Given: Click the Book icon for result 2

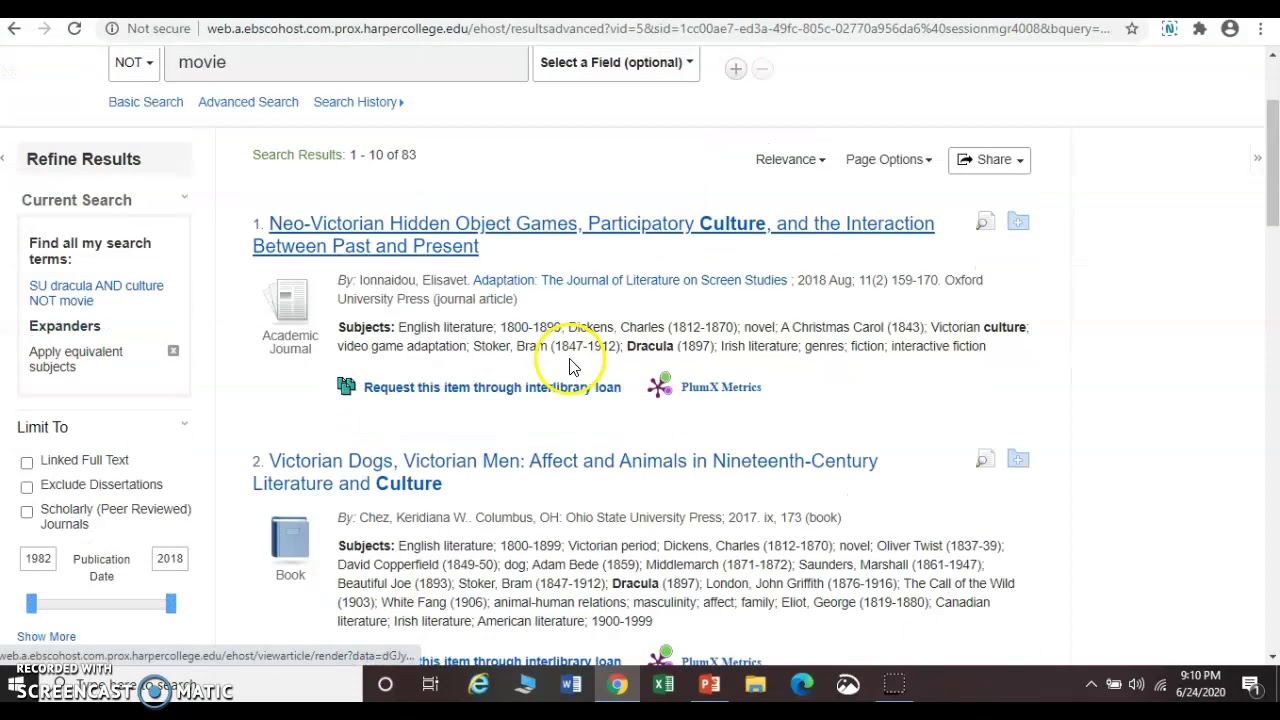Looking at the screenshot, I should (290, 540).
